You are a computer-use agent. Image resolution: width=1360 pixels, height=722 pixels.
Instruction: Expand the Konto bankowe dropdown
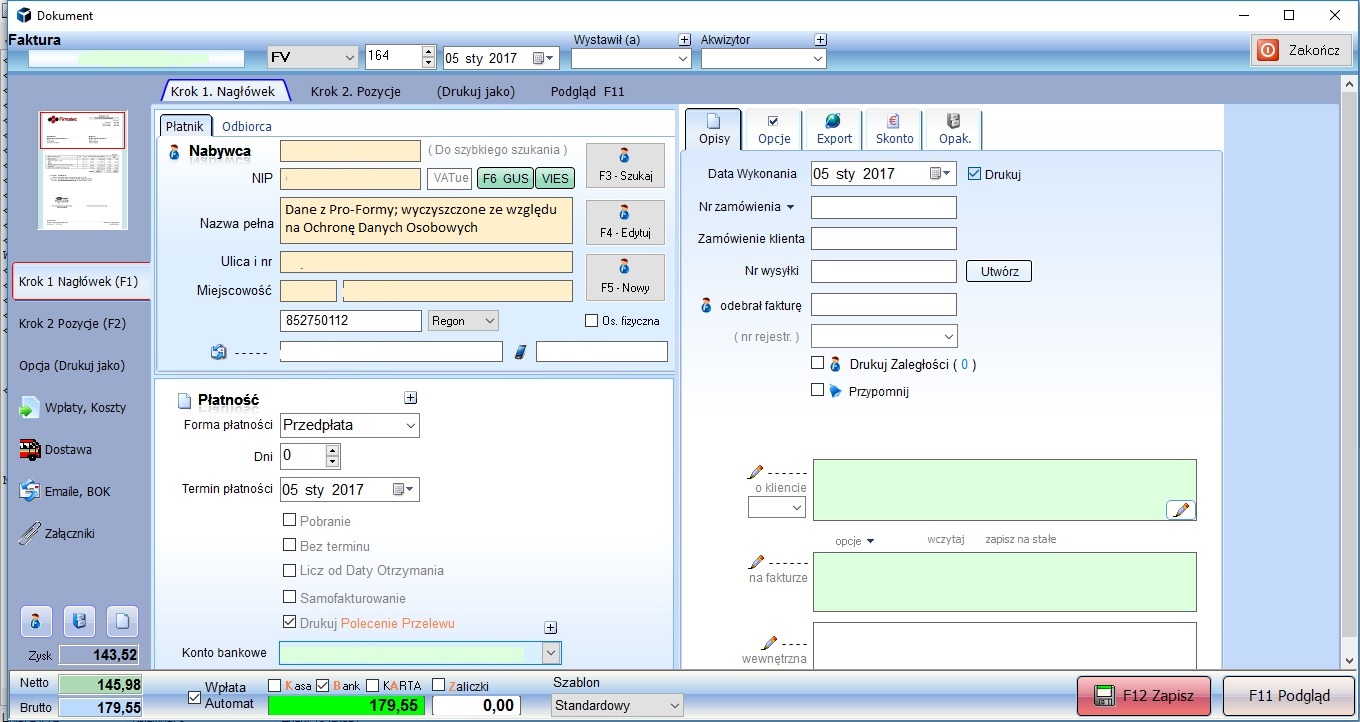[x=550, y=653]
